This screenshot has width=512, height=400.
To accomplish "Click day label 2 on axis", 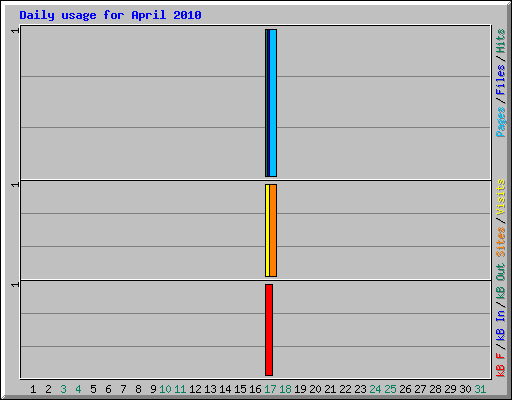I will click(48, 389).
